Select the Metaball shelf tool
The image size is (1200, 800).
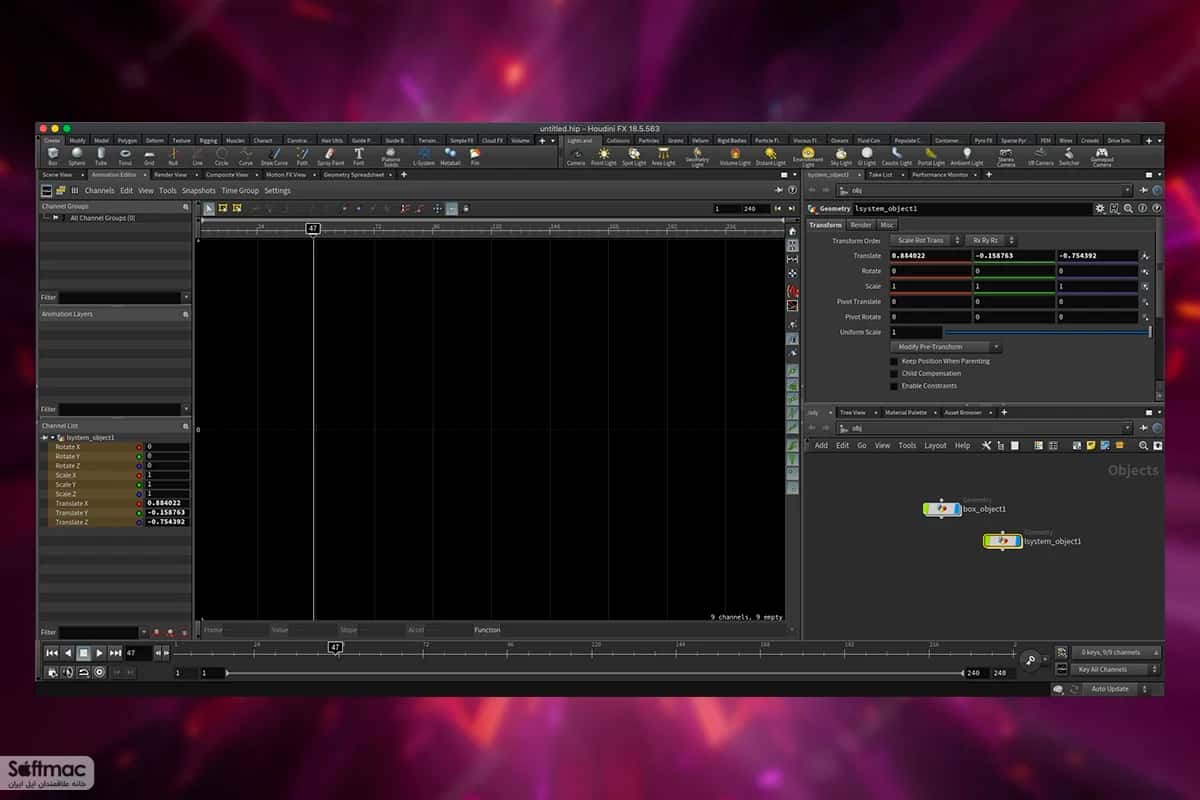coord(450,155)
